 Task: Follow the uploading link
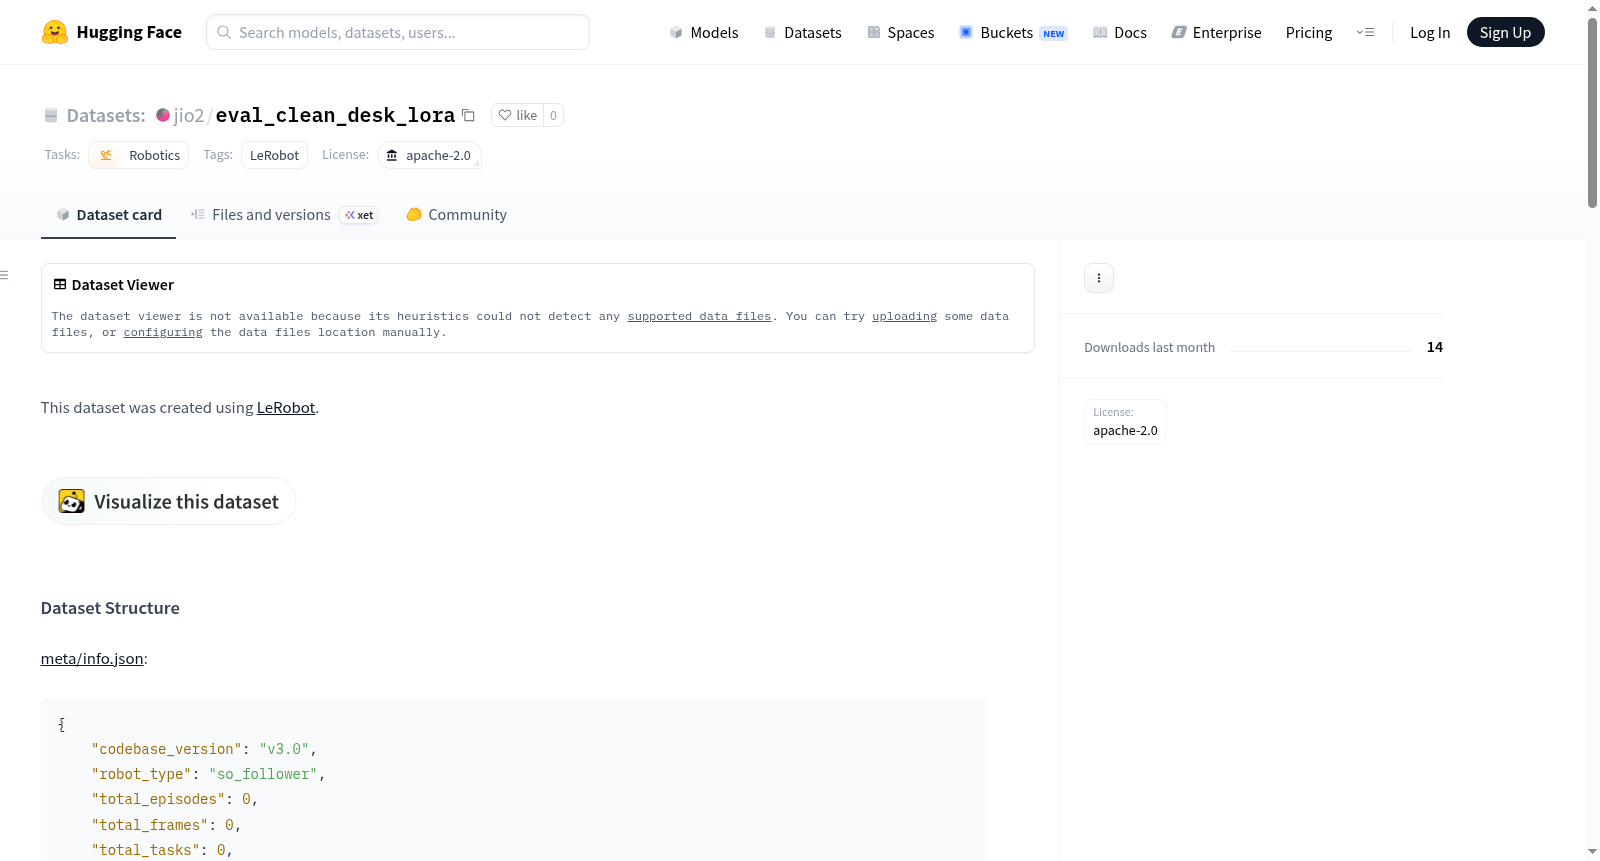click(904, 316)
